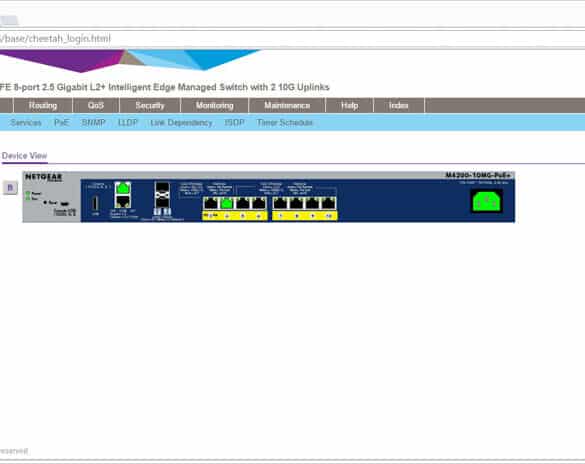Image resolution: width=585 pixels, height=464 pixels.
Task: Open the Routing menu
Action: [43, 106]
